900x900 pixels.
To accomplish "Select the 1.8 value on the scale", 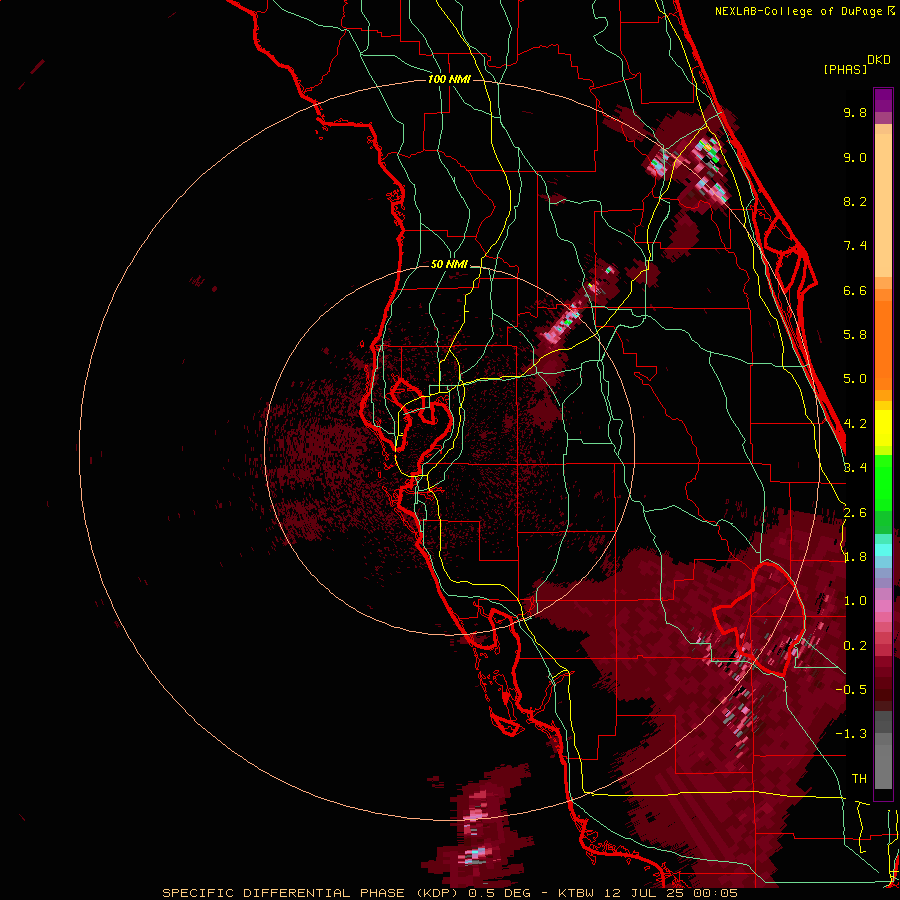I will (x=855, y=557).
